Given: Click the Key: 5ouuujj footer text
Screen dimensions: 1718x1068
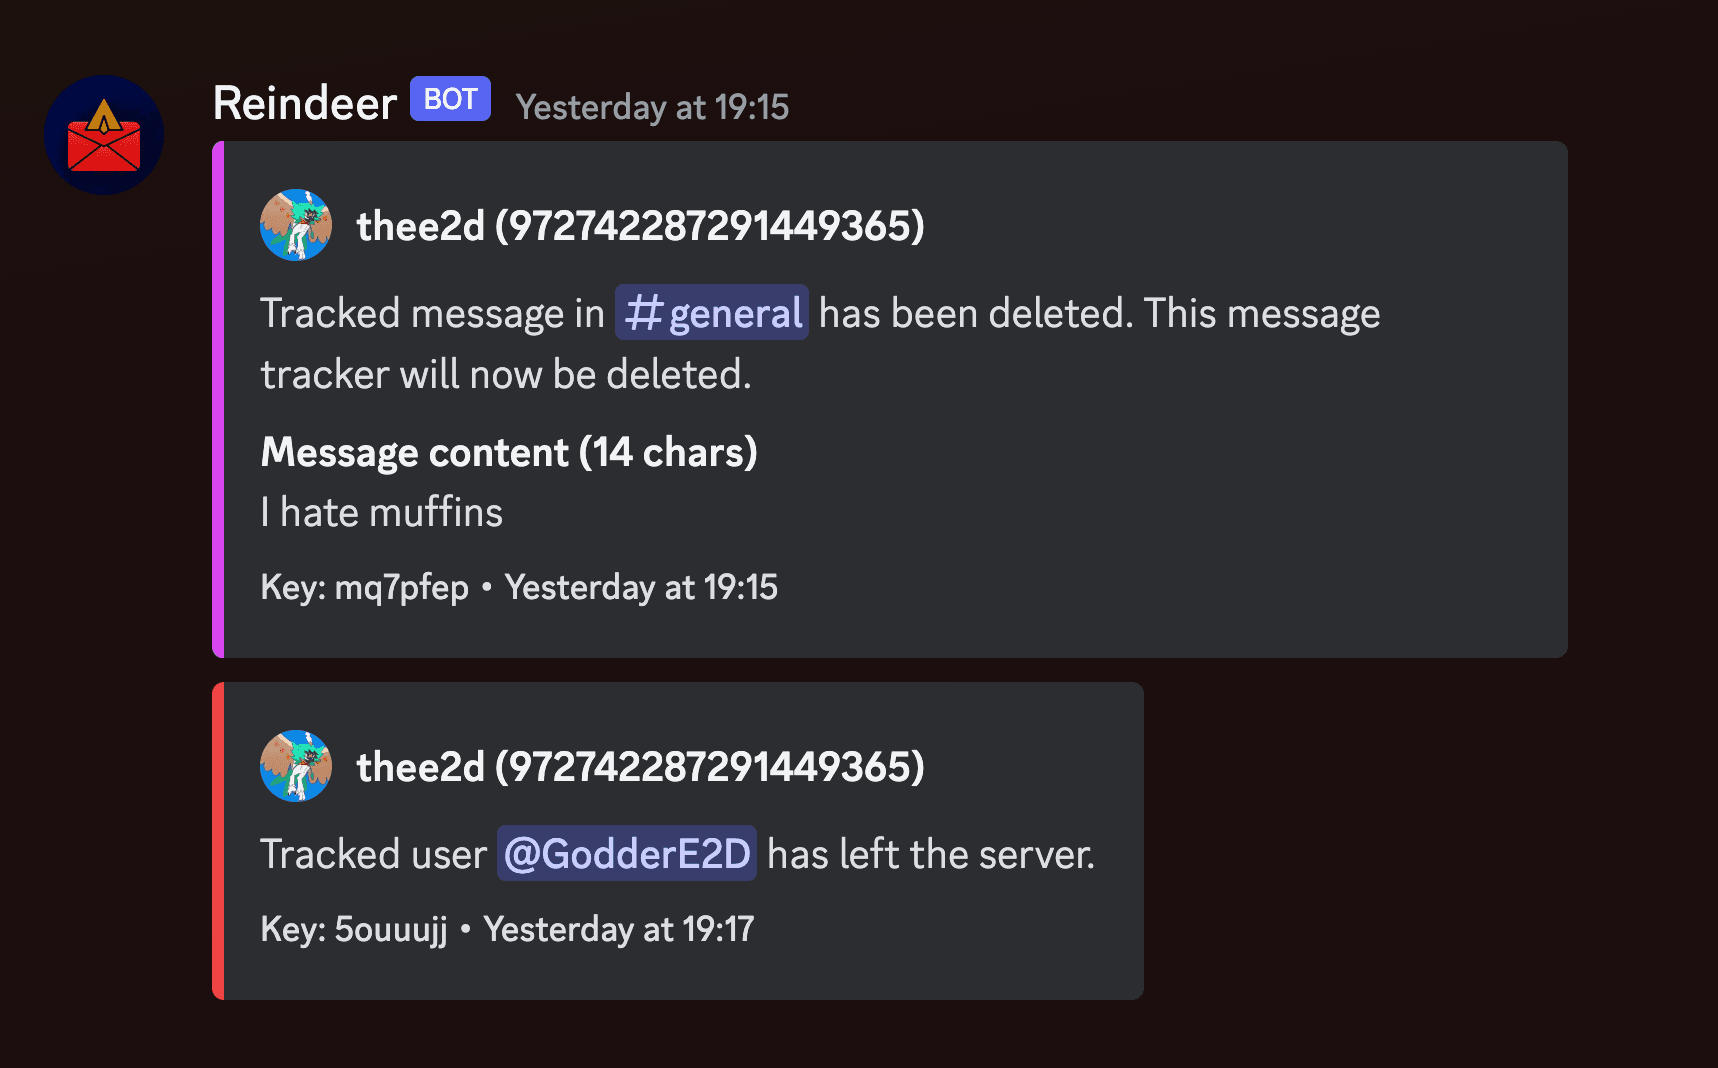Looking at the screenshot, I should 354,929.
